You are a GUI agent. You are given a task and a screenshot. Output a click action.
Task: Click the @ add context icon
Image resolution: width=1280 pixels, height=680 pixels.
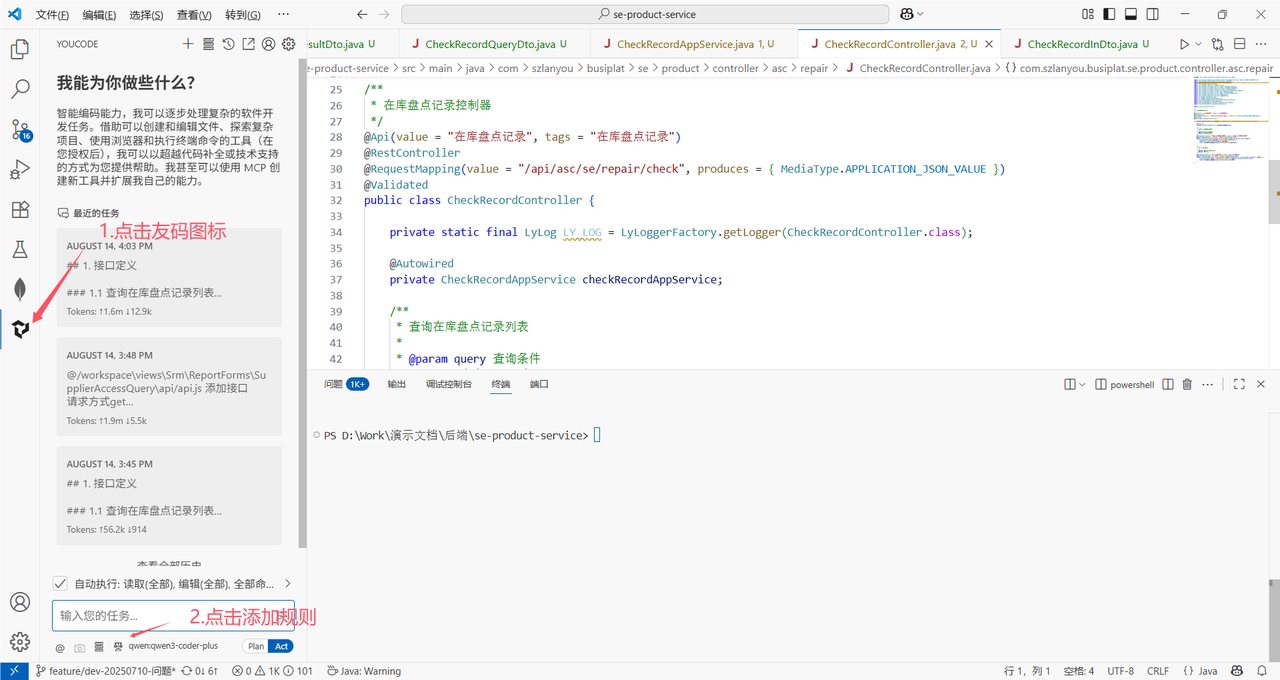tap(60, 647)
